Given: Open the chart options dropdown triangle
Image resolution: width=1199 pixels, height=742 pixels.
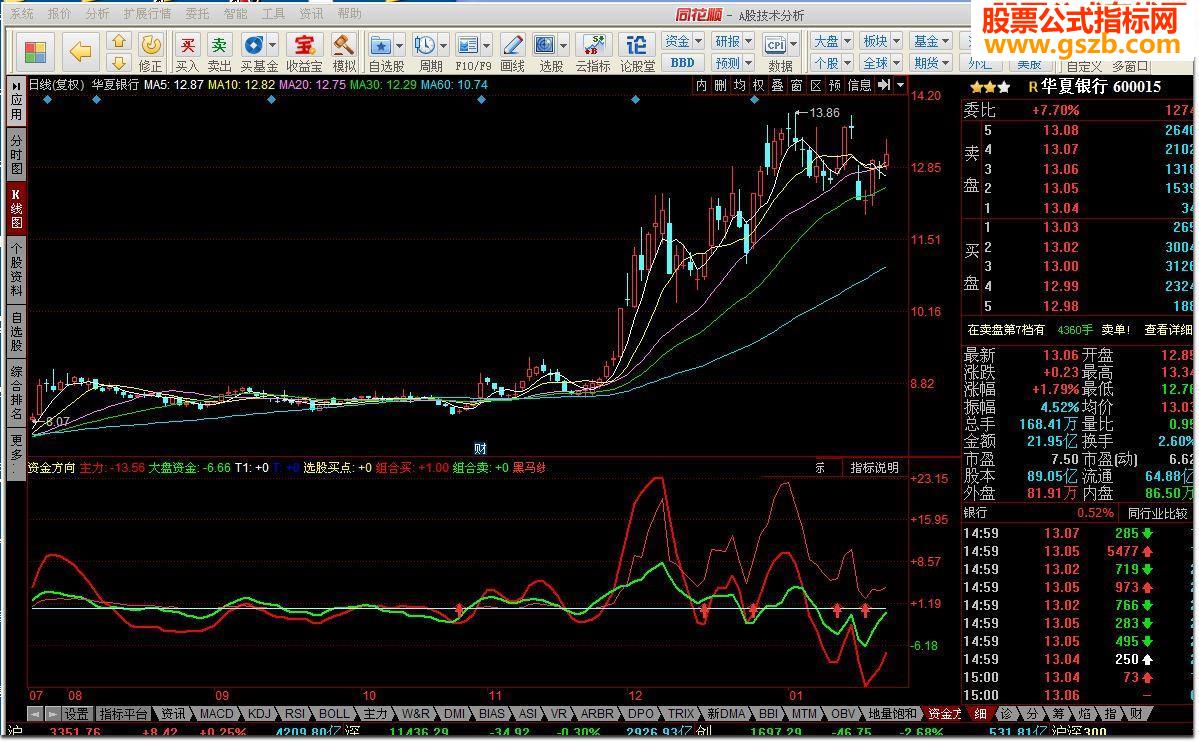Looking at the screenshot, I should 901,85.
